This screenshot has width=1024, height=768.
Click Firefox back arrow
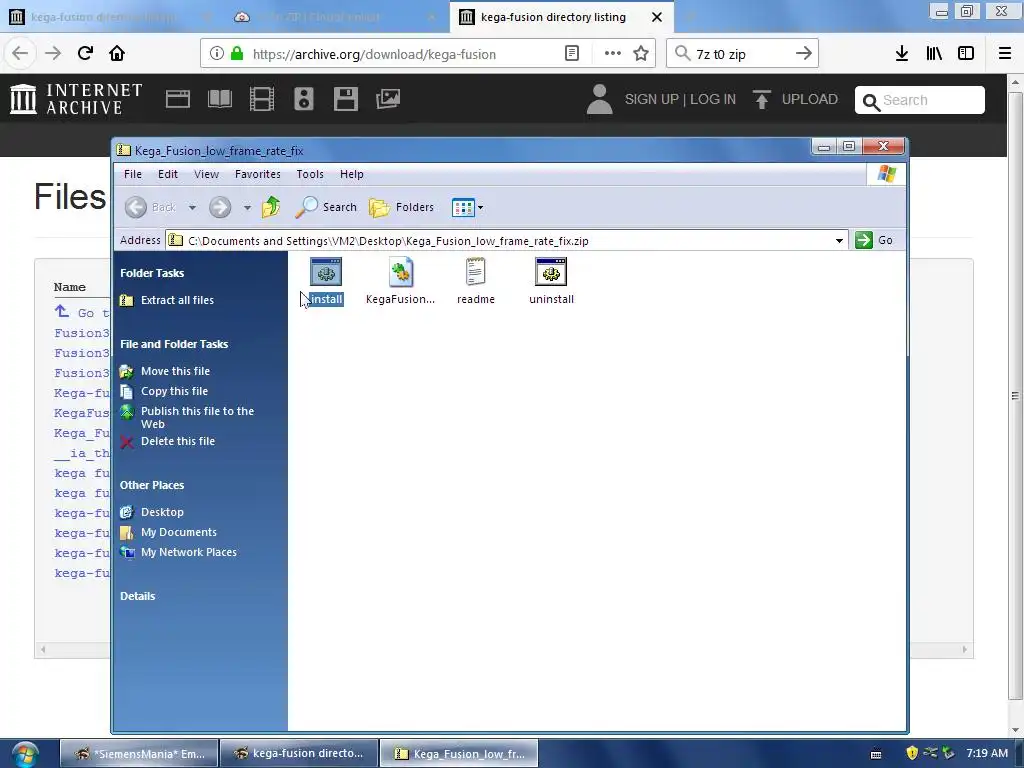pyautogui.click(x=20, y=54)
